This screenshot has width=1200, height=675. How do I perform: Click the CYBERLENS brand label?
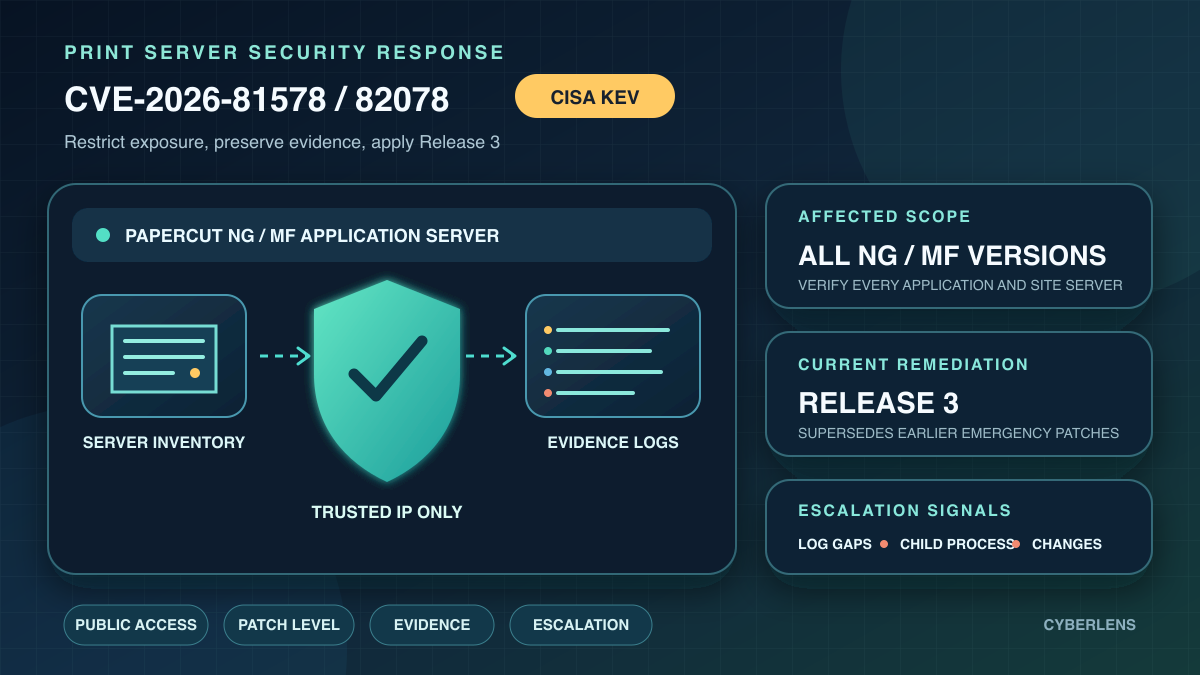[x=1090, y=625]
